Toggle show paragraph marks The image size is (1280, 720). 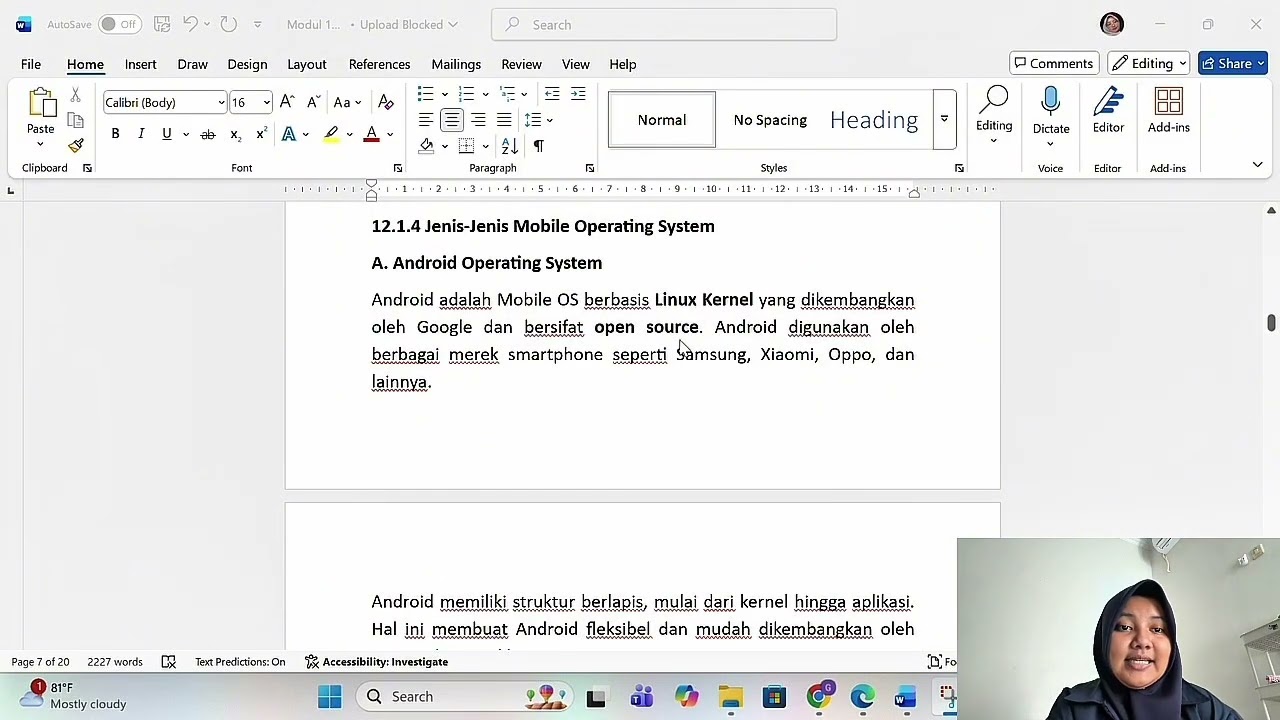tap(538, 146)
